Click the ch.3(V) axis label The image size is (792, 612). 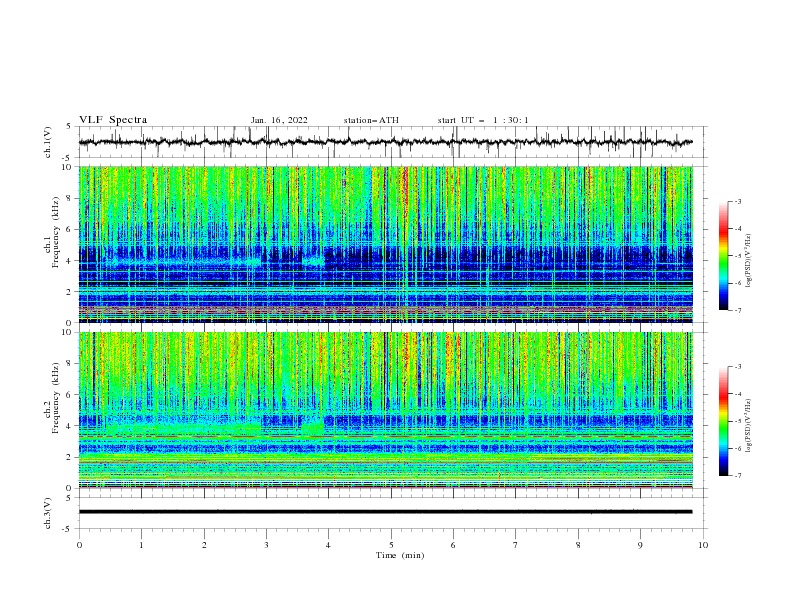click(x=48, y=513)
